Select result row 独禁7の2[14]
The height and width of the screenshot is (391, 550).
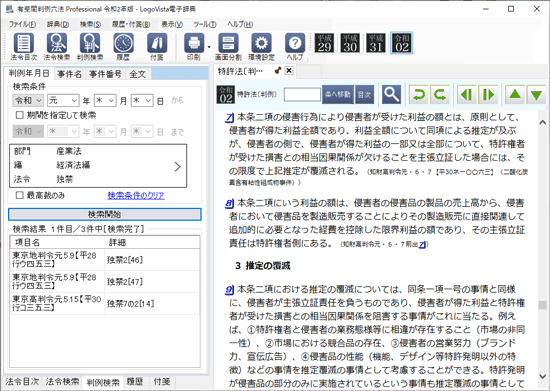(x=105, y=303)
